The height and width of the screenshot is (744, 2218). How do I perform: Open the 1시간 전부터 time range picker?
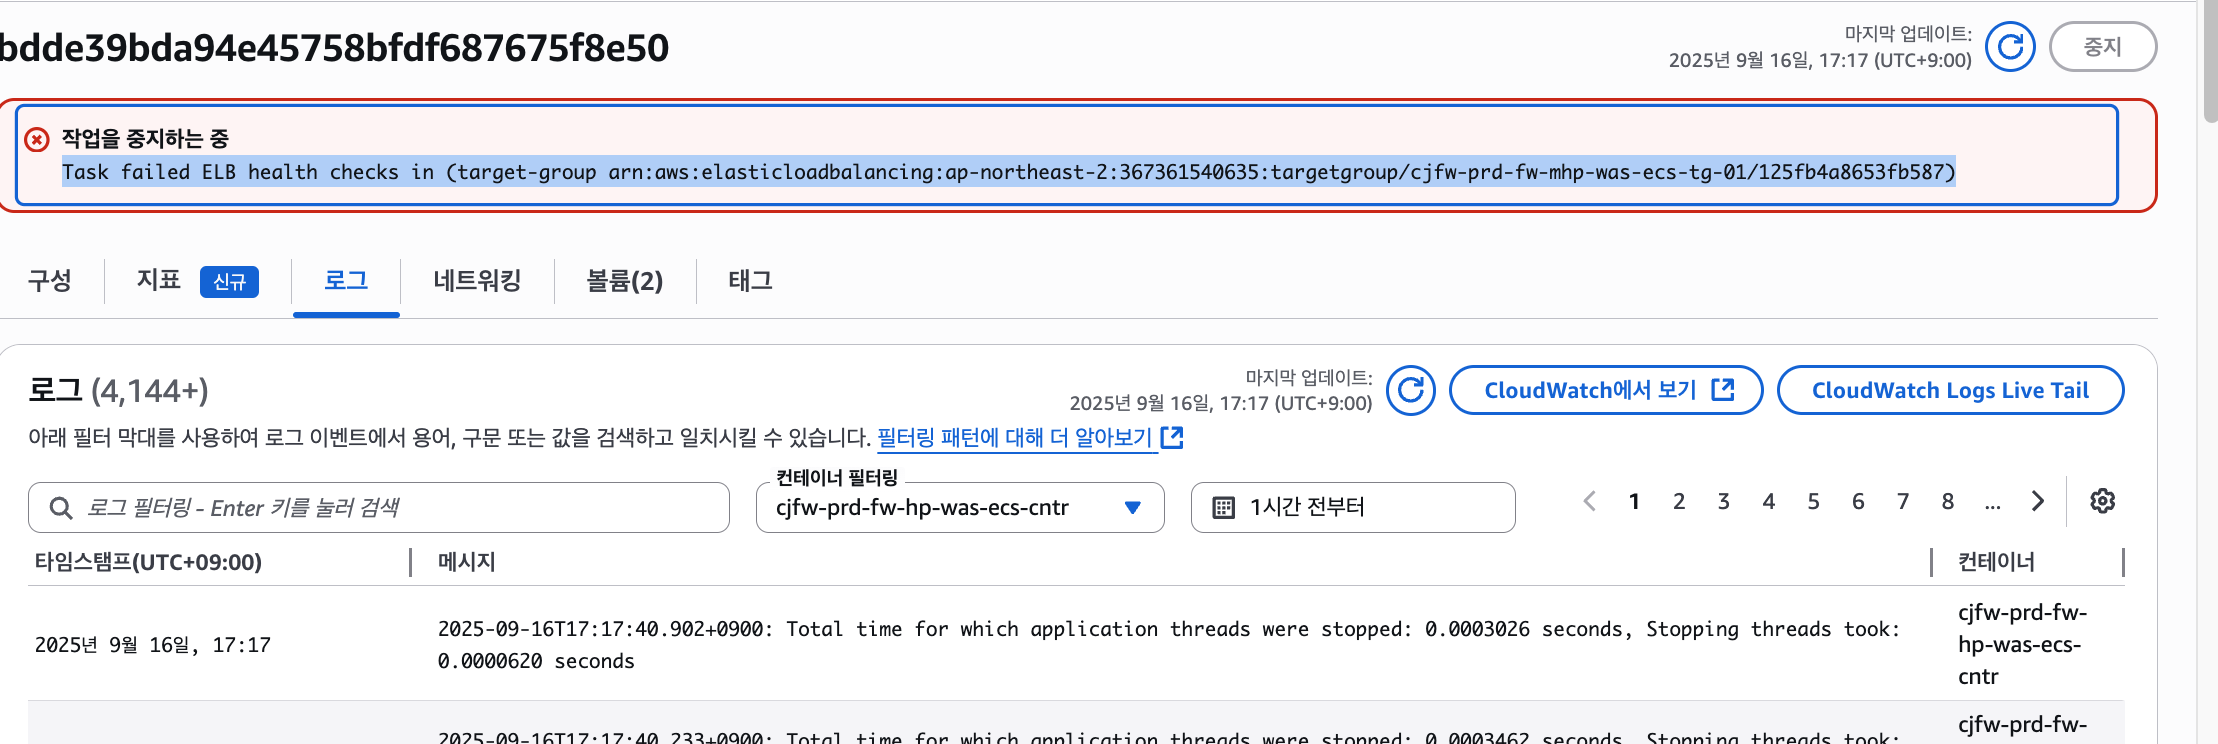coord(1353,508)
